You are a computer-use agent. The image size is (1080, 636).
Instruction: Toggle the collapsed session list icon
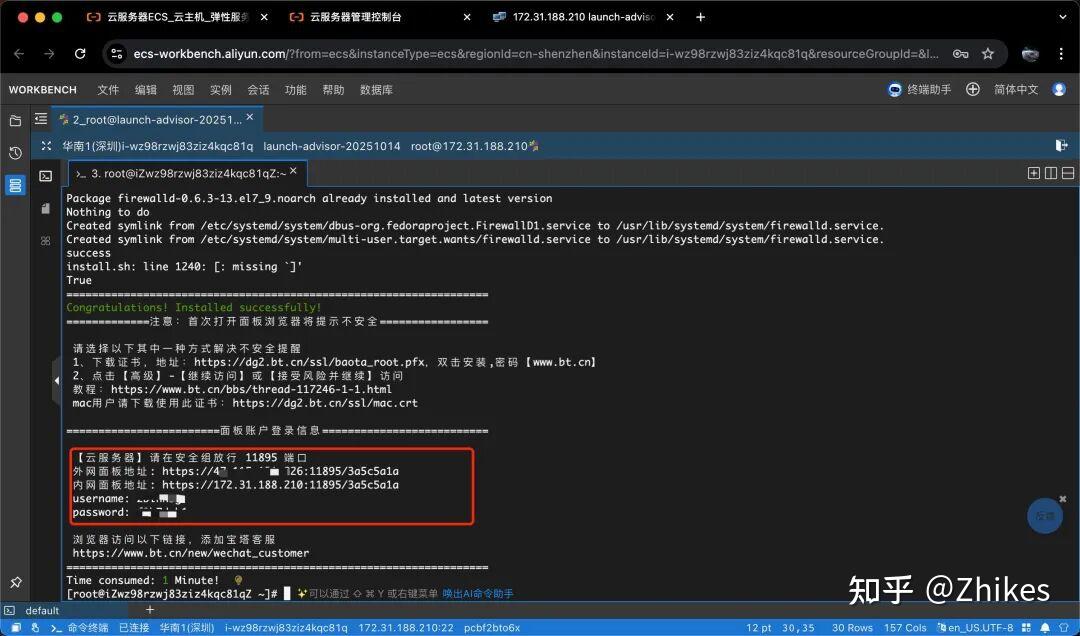41,119
